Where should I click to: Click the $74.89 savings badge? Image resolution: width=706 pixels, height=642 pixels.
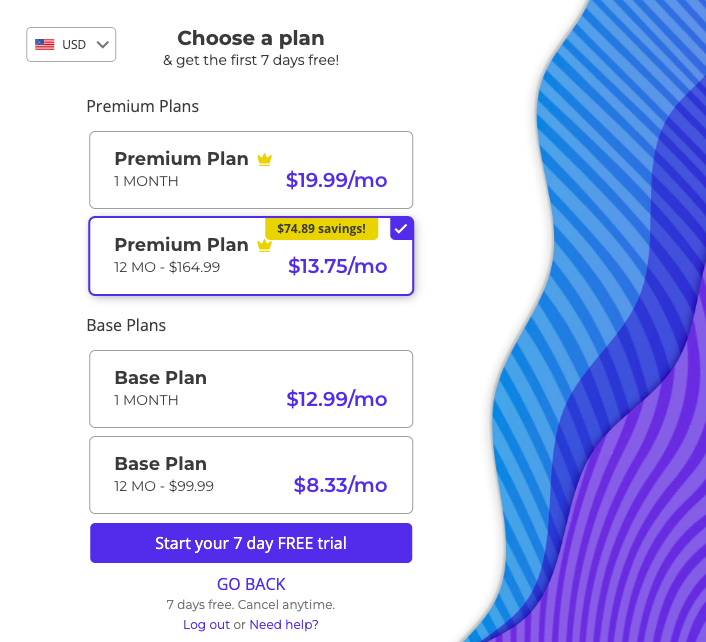pyautogui.click(x=321, y=229)
